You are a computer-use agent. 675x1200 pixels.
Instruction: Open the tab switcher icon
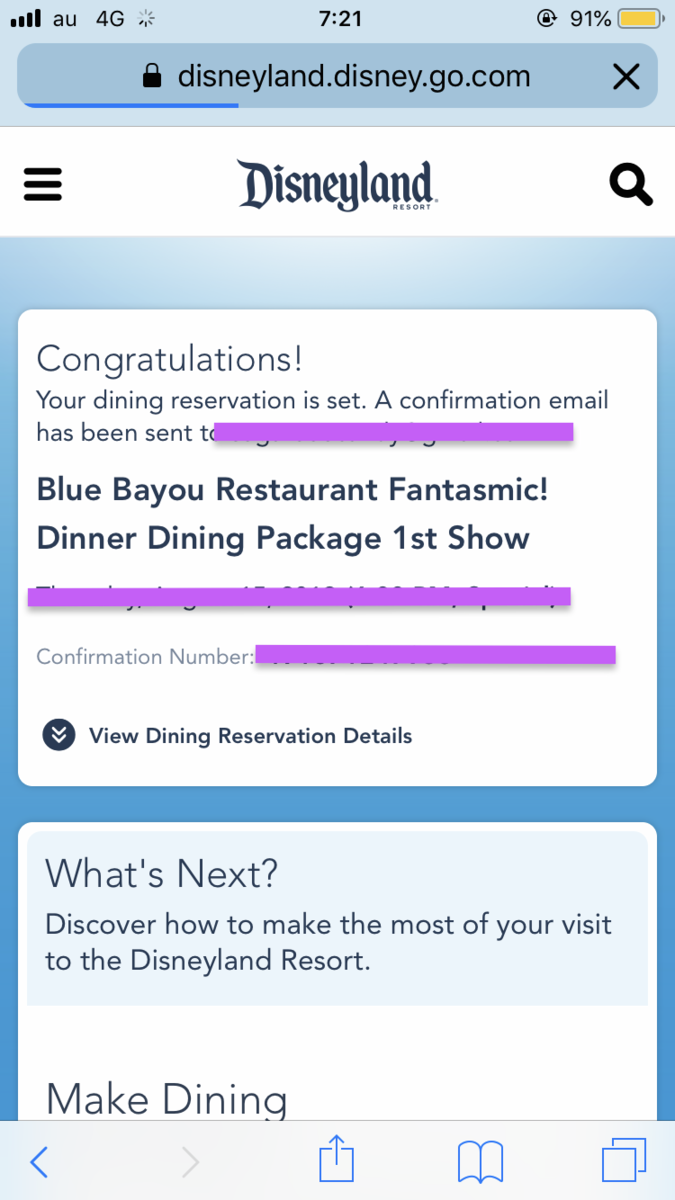623,1160
